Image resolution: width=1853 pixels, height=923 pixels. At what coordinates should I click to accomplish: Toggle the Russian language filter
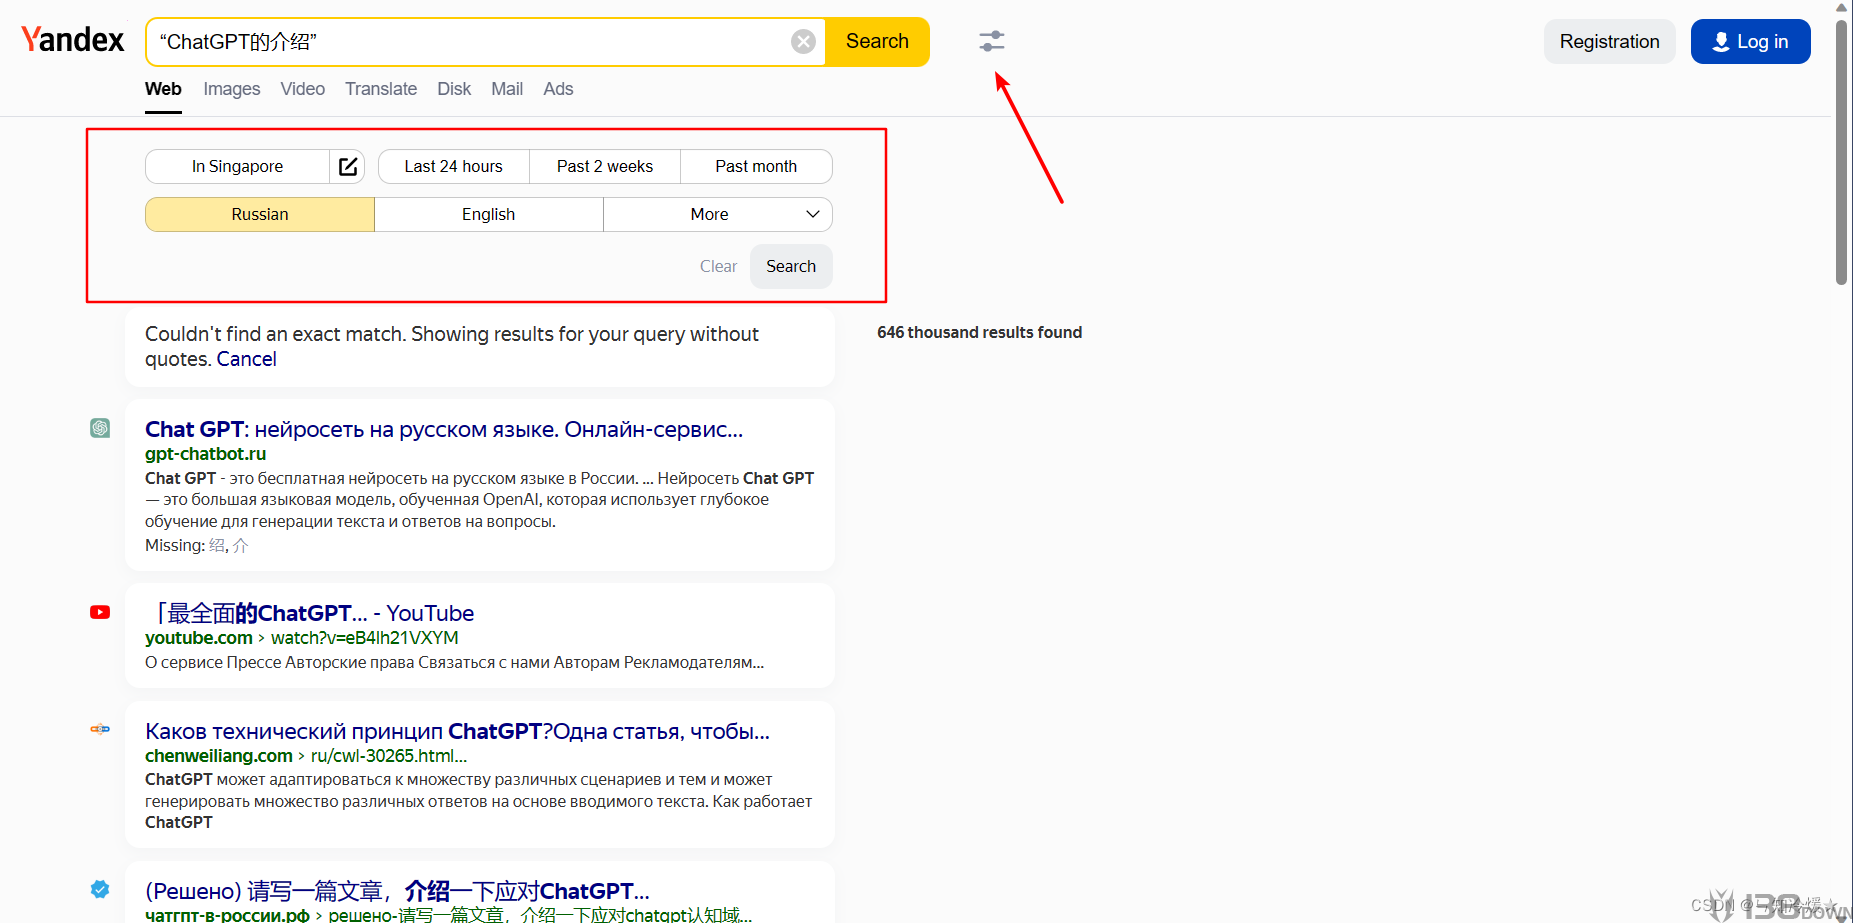click(260, 214)
